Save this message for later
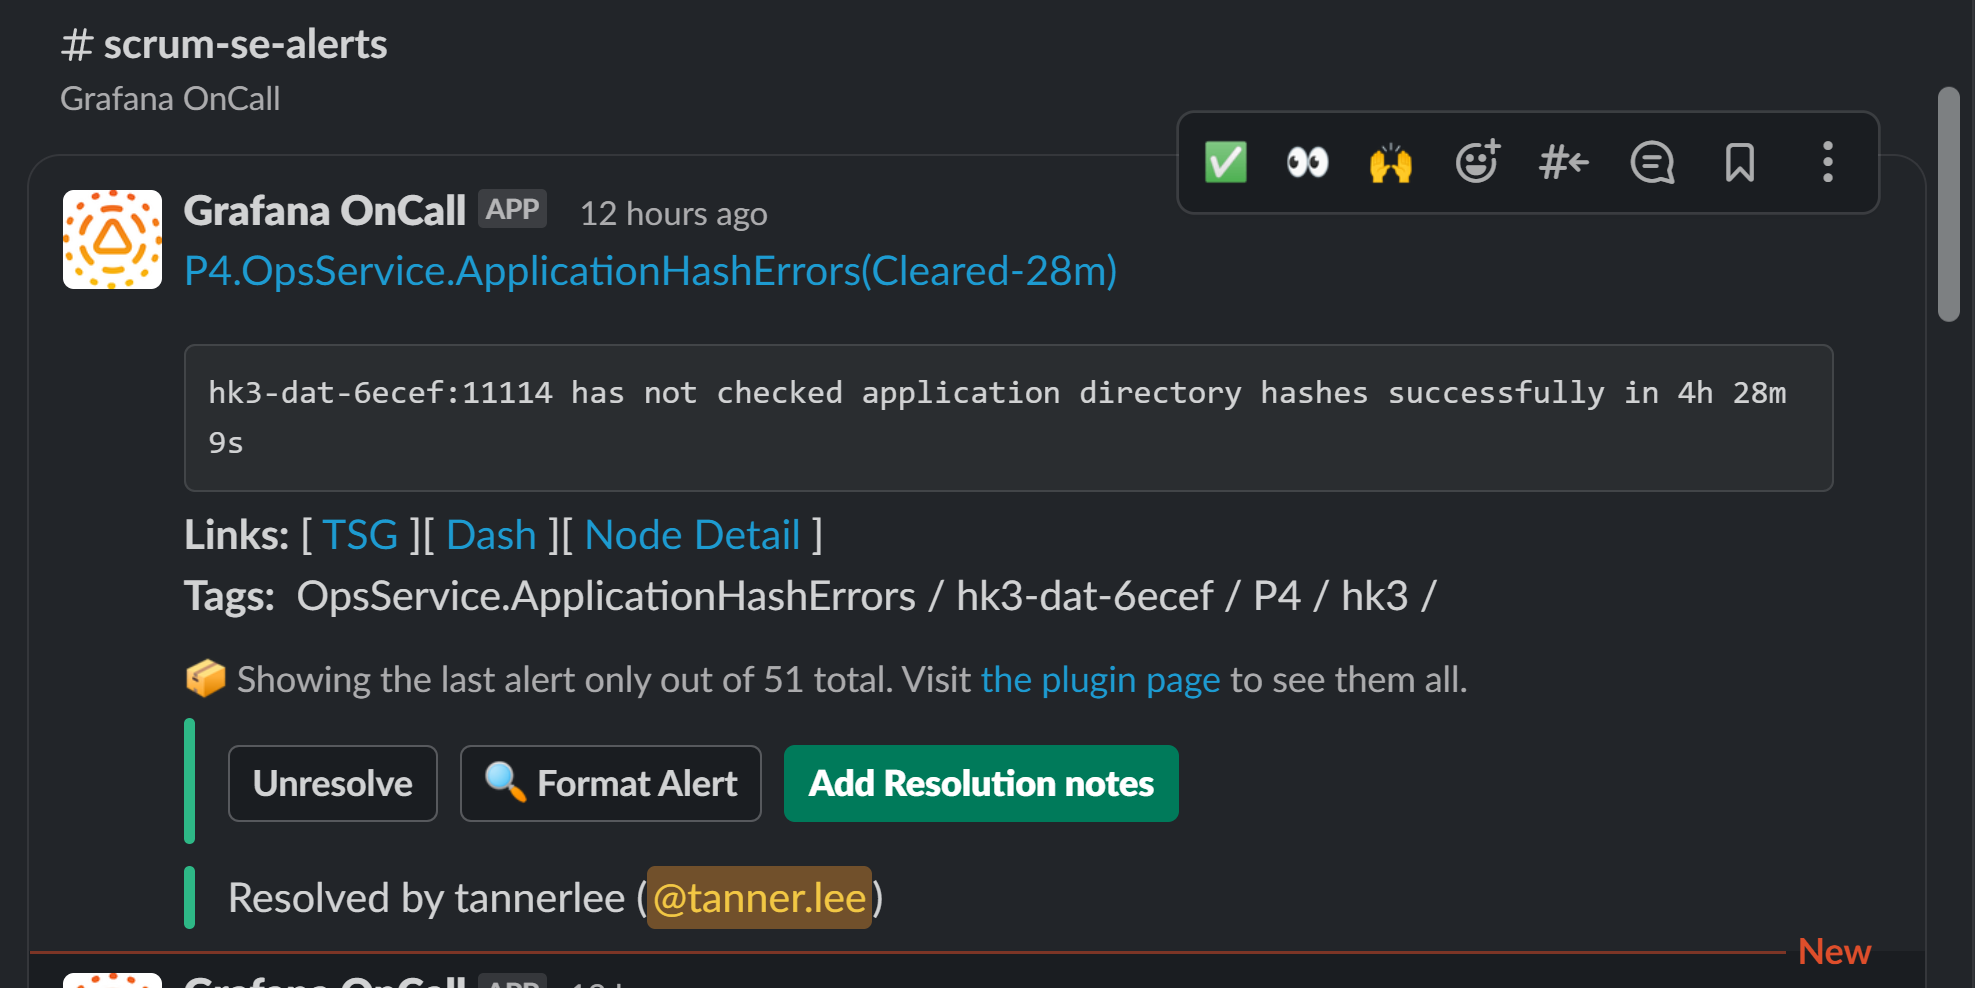Screen dimensions: 1975x988 (x=1739, y=162)
